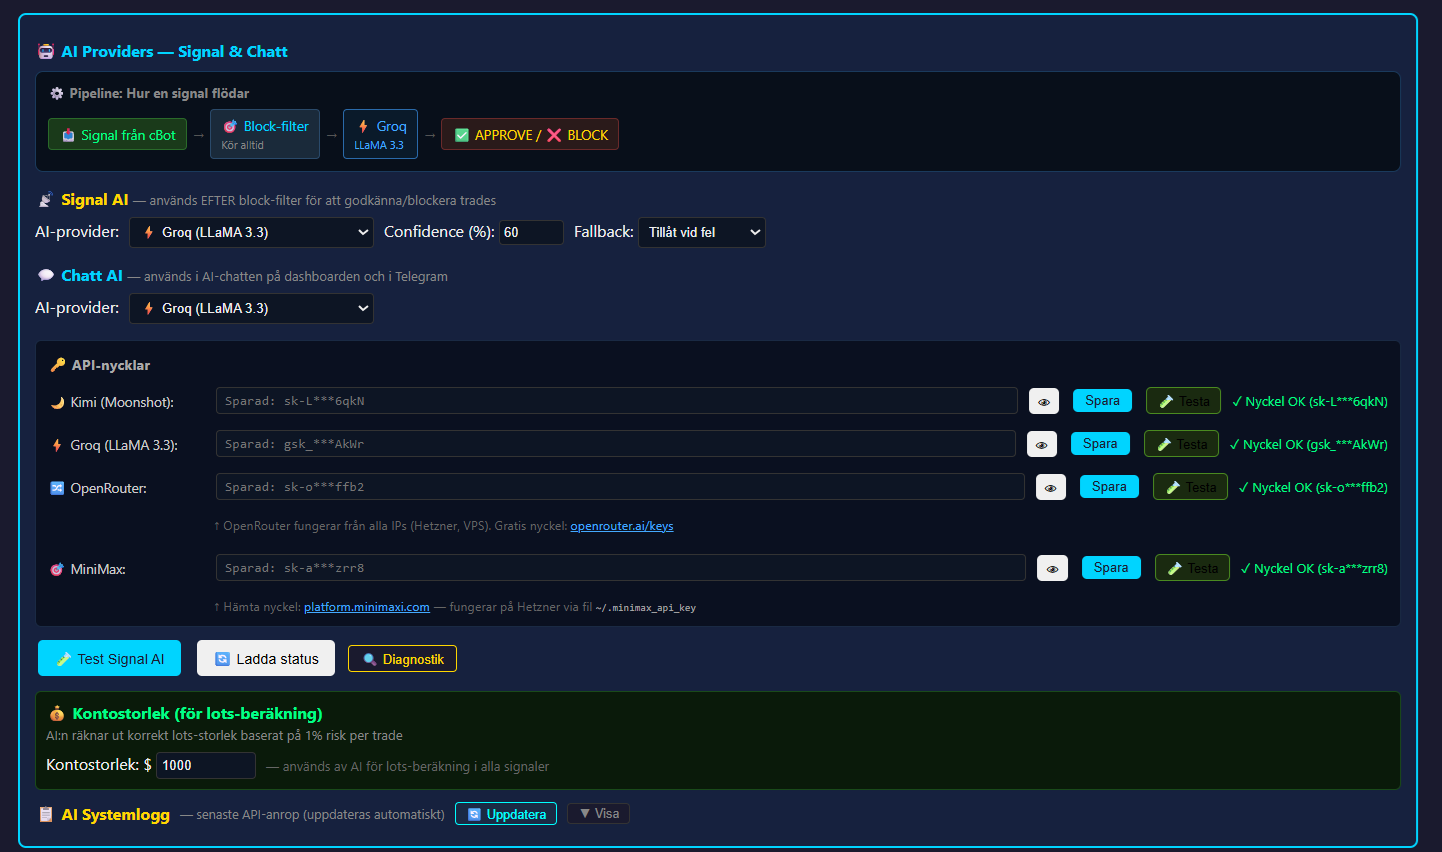The image size is (1442, 852).
Task: Refresh the system log with Uppdatera
Action: click(506, 814)
